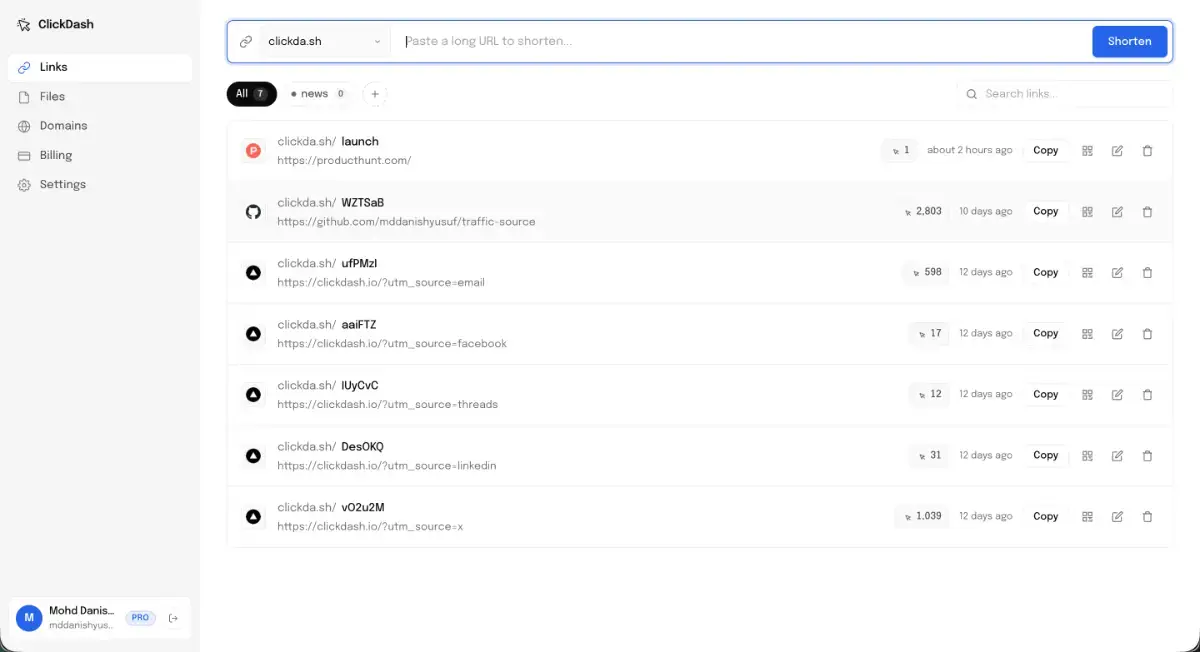The image size is (1200, 652).
Task: Expand the clickda.sh domain dropdown
Action: click(324, 42)
